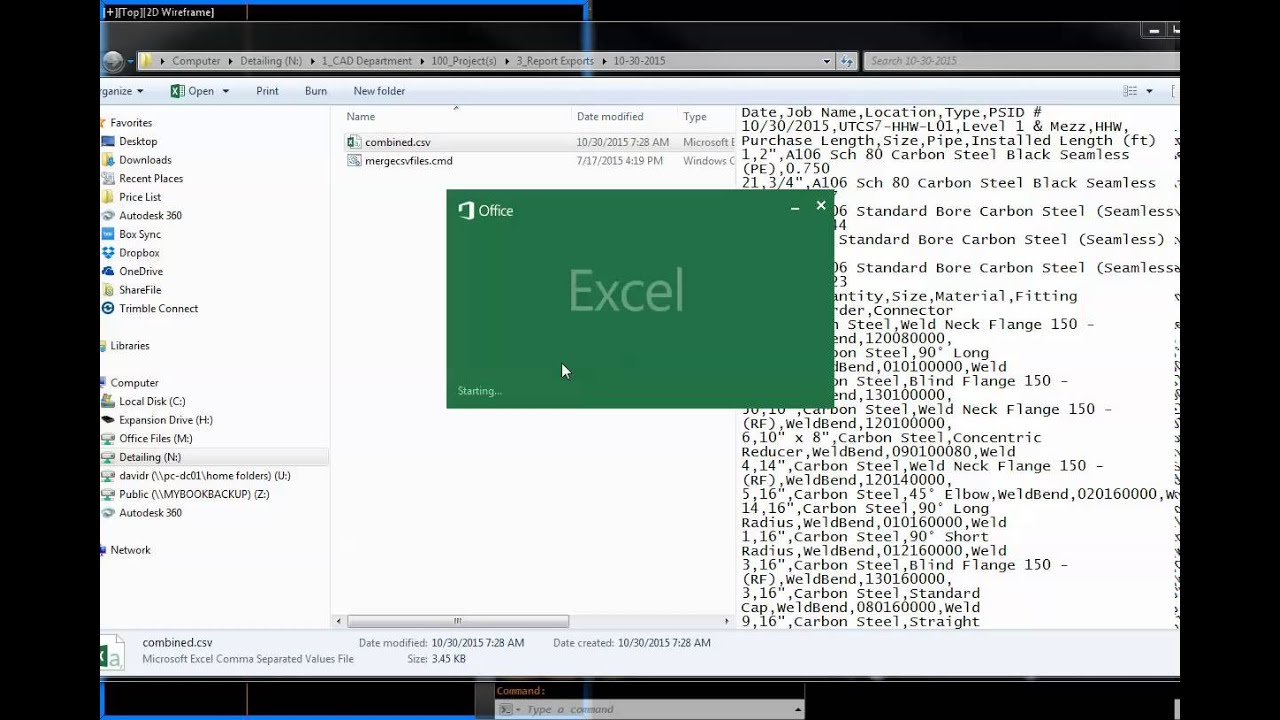Open davidr home folders (U:) drive
The image size is (1280, 720).
(x=205, y=475)
